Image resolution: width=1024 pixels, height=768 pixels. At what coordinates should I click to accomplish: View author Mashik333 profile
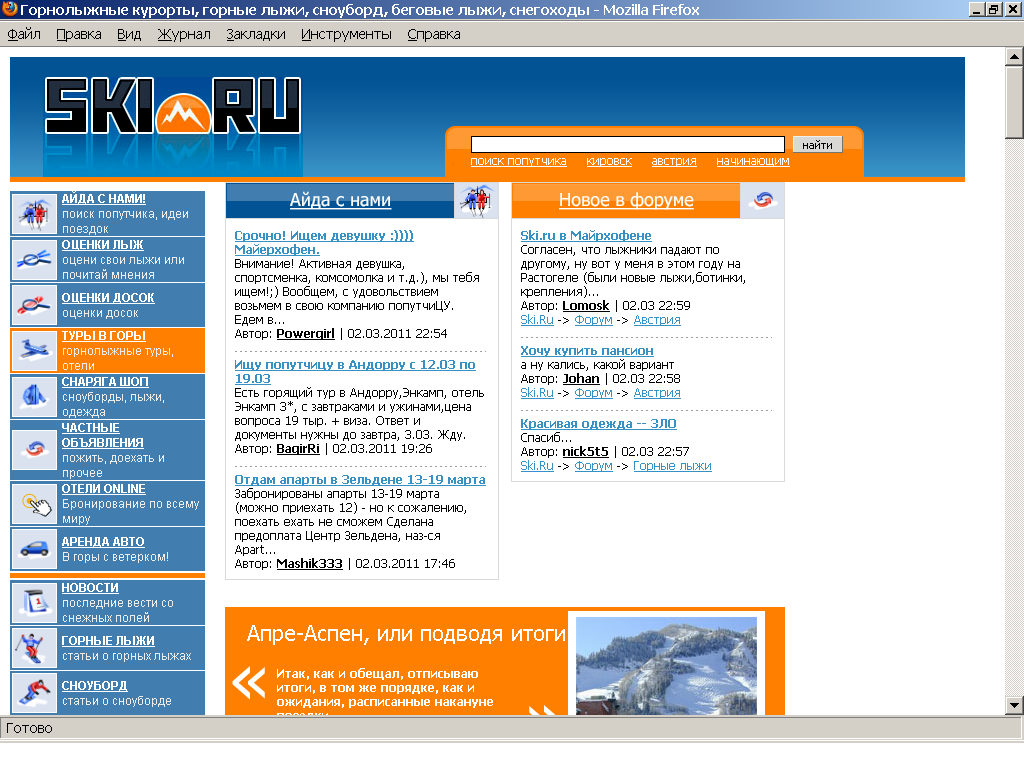310,564
